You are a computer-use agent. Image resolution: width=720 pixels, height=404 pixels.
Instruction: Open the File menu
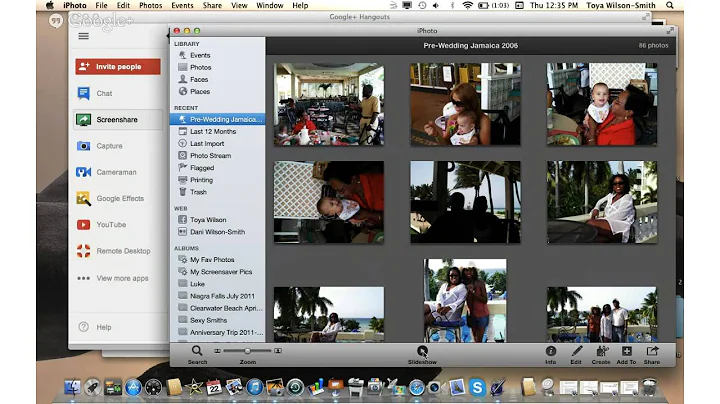(101, 6)
